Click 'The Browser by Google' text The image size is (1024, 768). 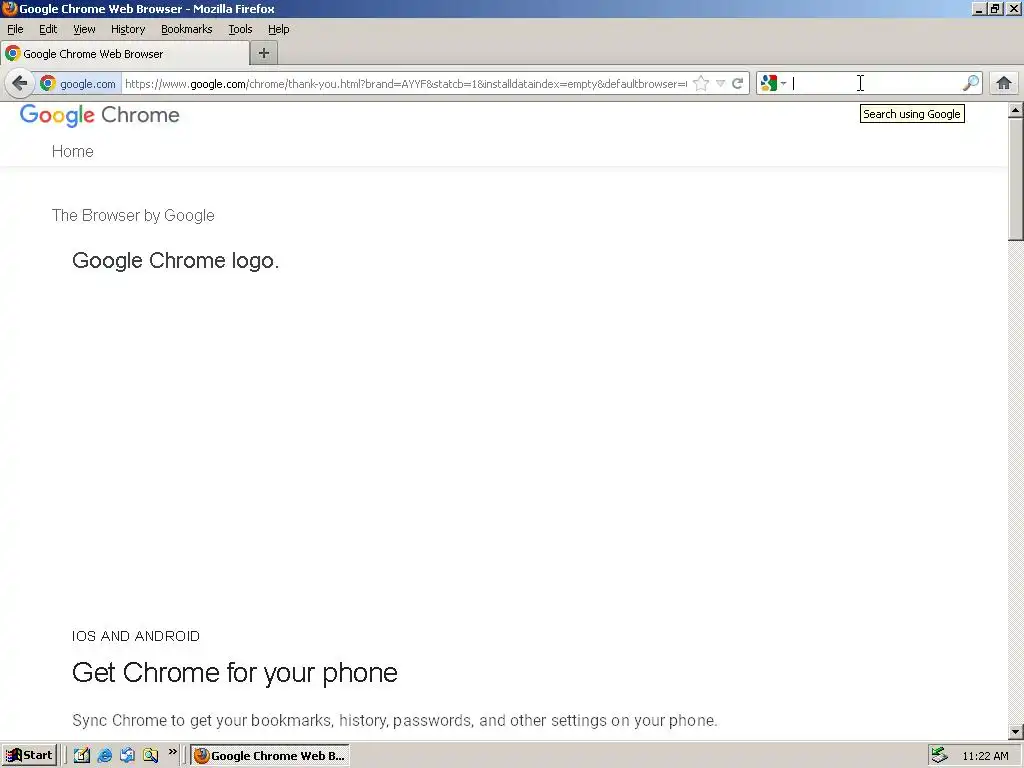(133, 216)
